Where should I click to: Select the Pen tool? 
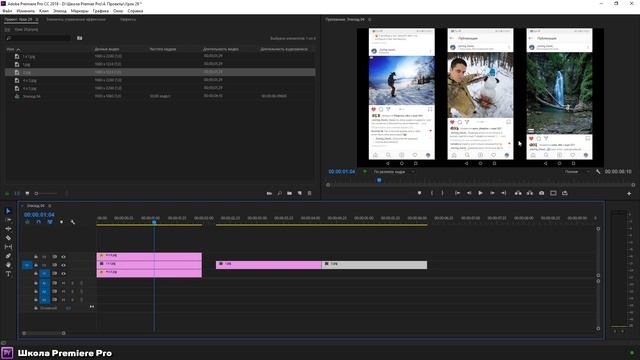pos(8,256)
